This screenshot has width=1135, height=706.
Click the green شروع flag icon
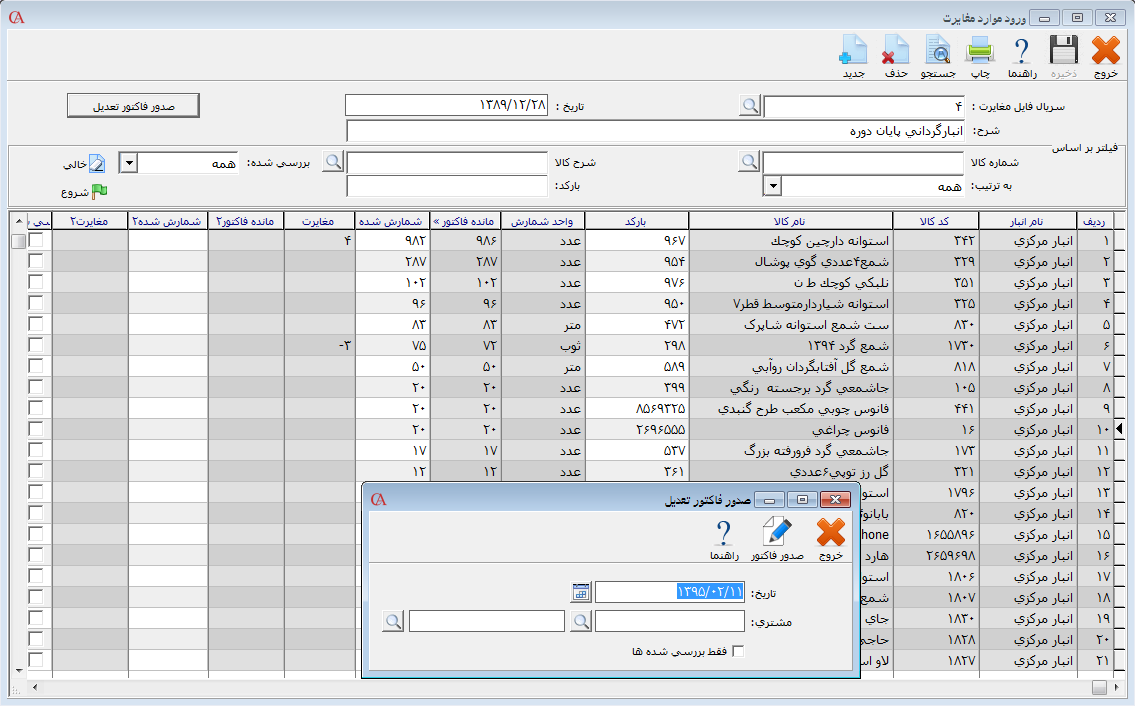pyautogui.click(x=99, y=191)
